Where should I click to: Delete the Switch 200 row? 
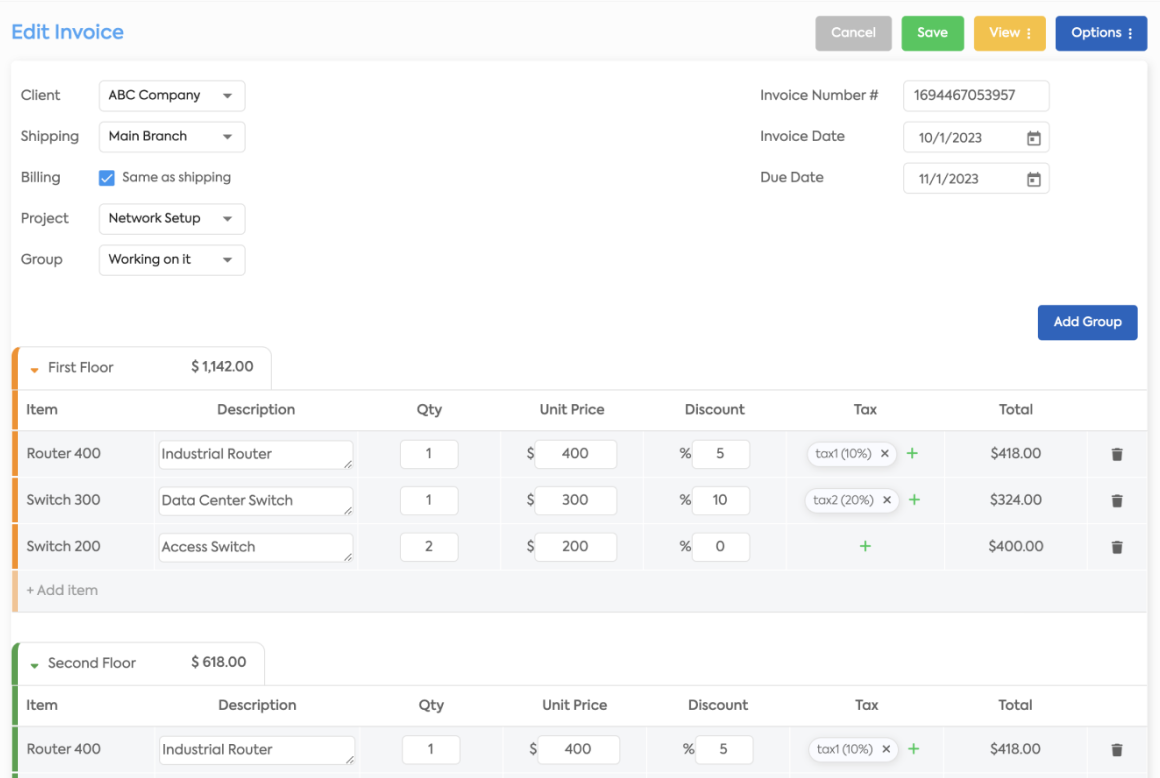click(x=1116, y=547)
